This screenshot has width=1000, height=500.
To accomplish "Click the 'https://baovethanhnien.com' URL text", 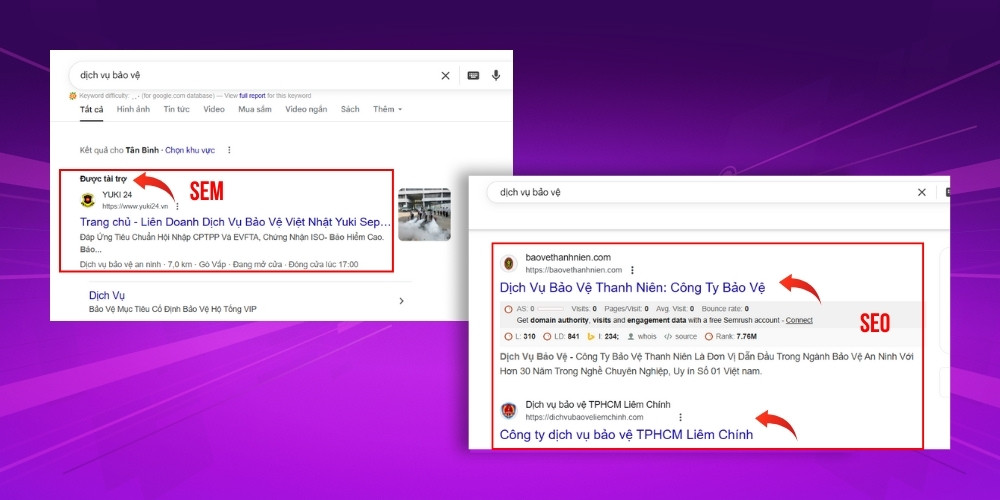I will coord(573,270).
